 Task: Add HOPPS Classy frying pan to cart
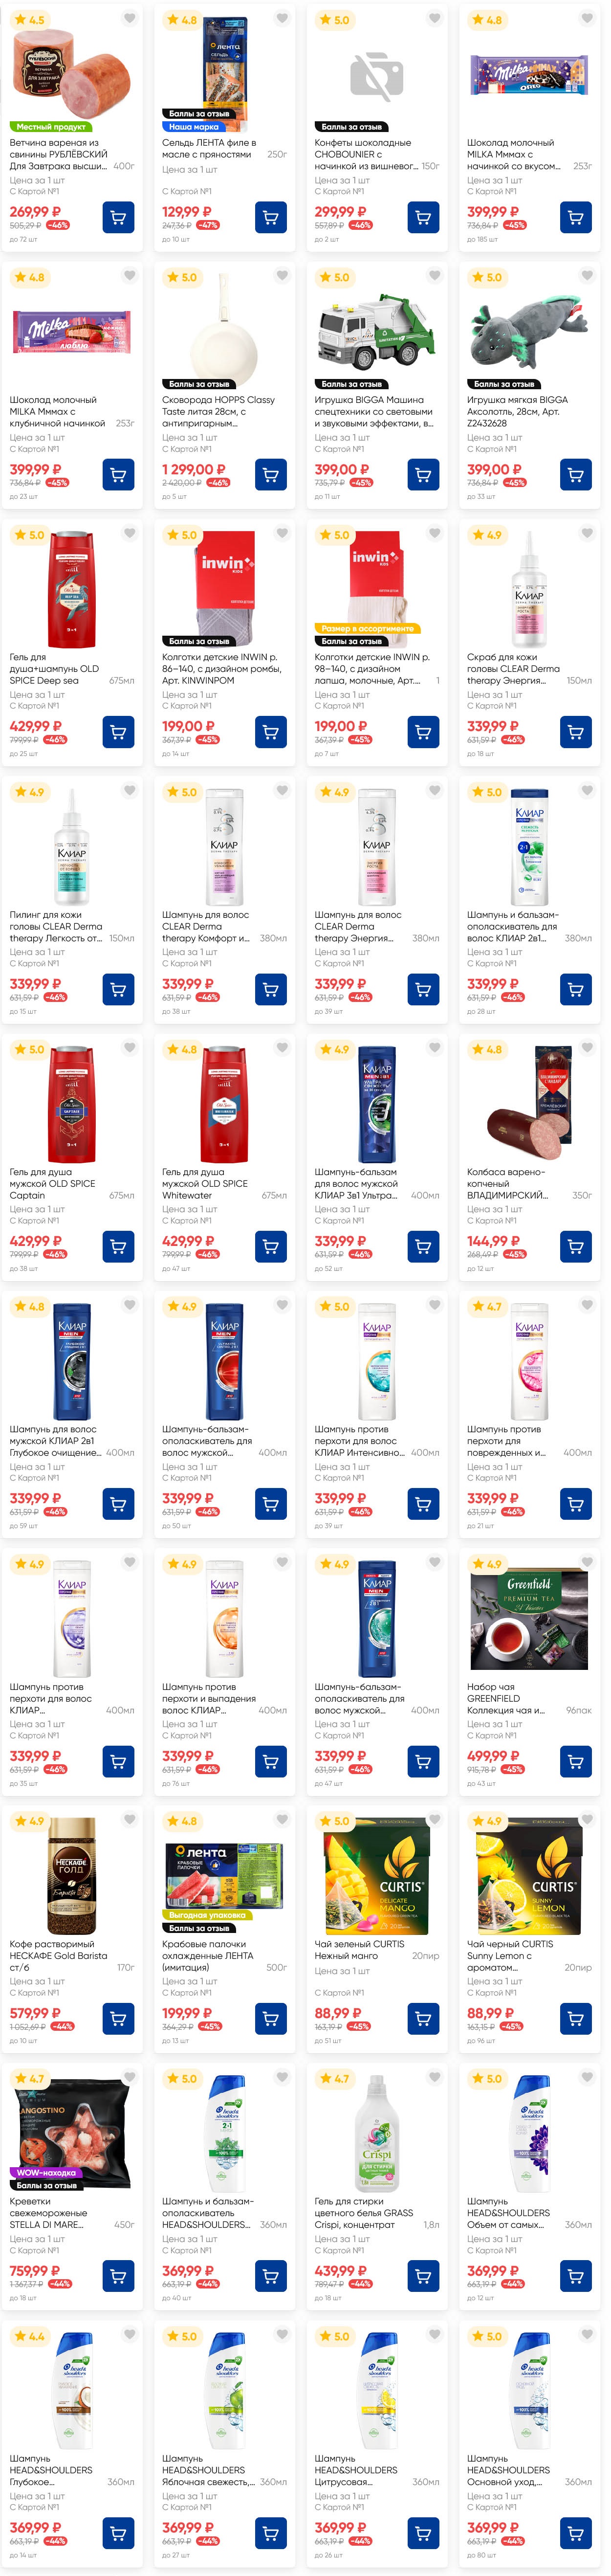click(x=270, y=474)
